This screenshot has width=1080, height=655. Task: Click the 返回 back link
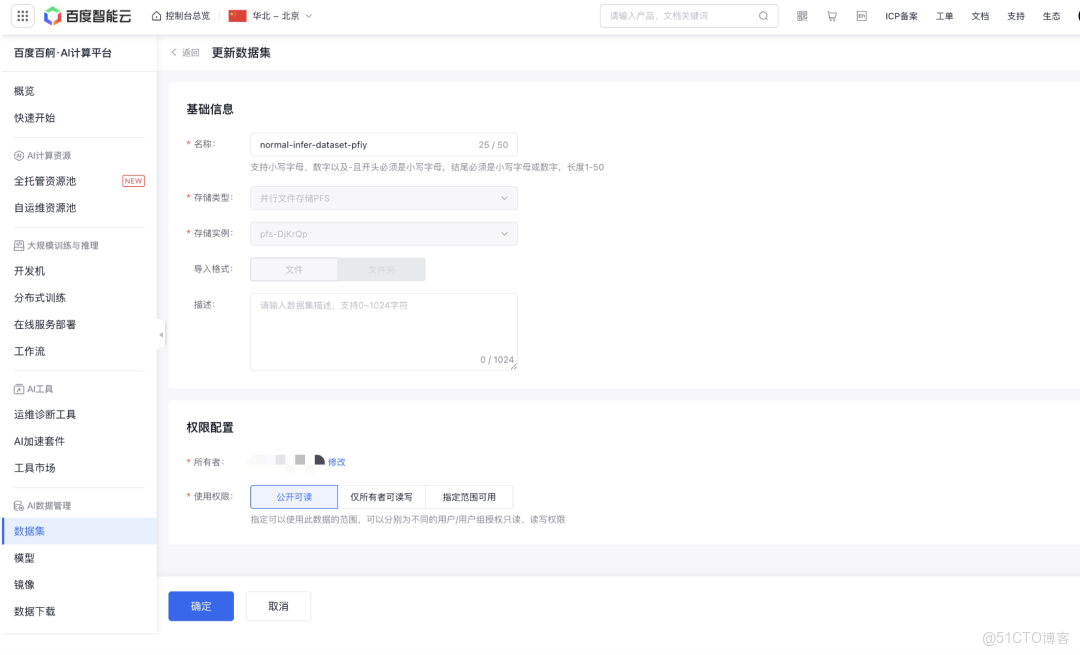pyautogui.click(x=188, y=53)
